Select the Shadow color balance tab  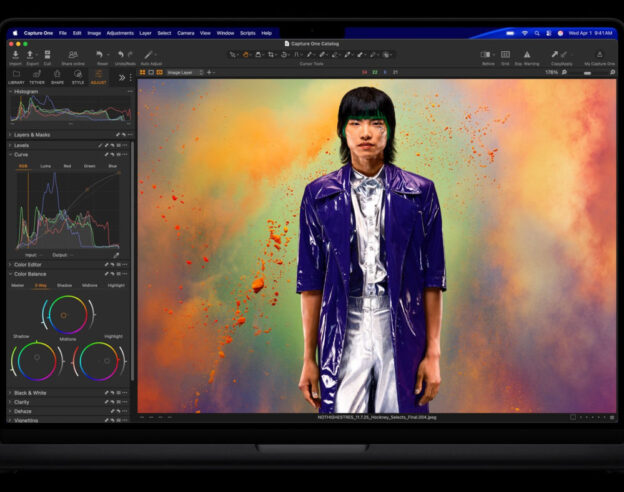point(64,285)
